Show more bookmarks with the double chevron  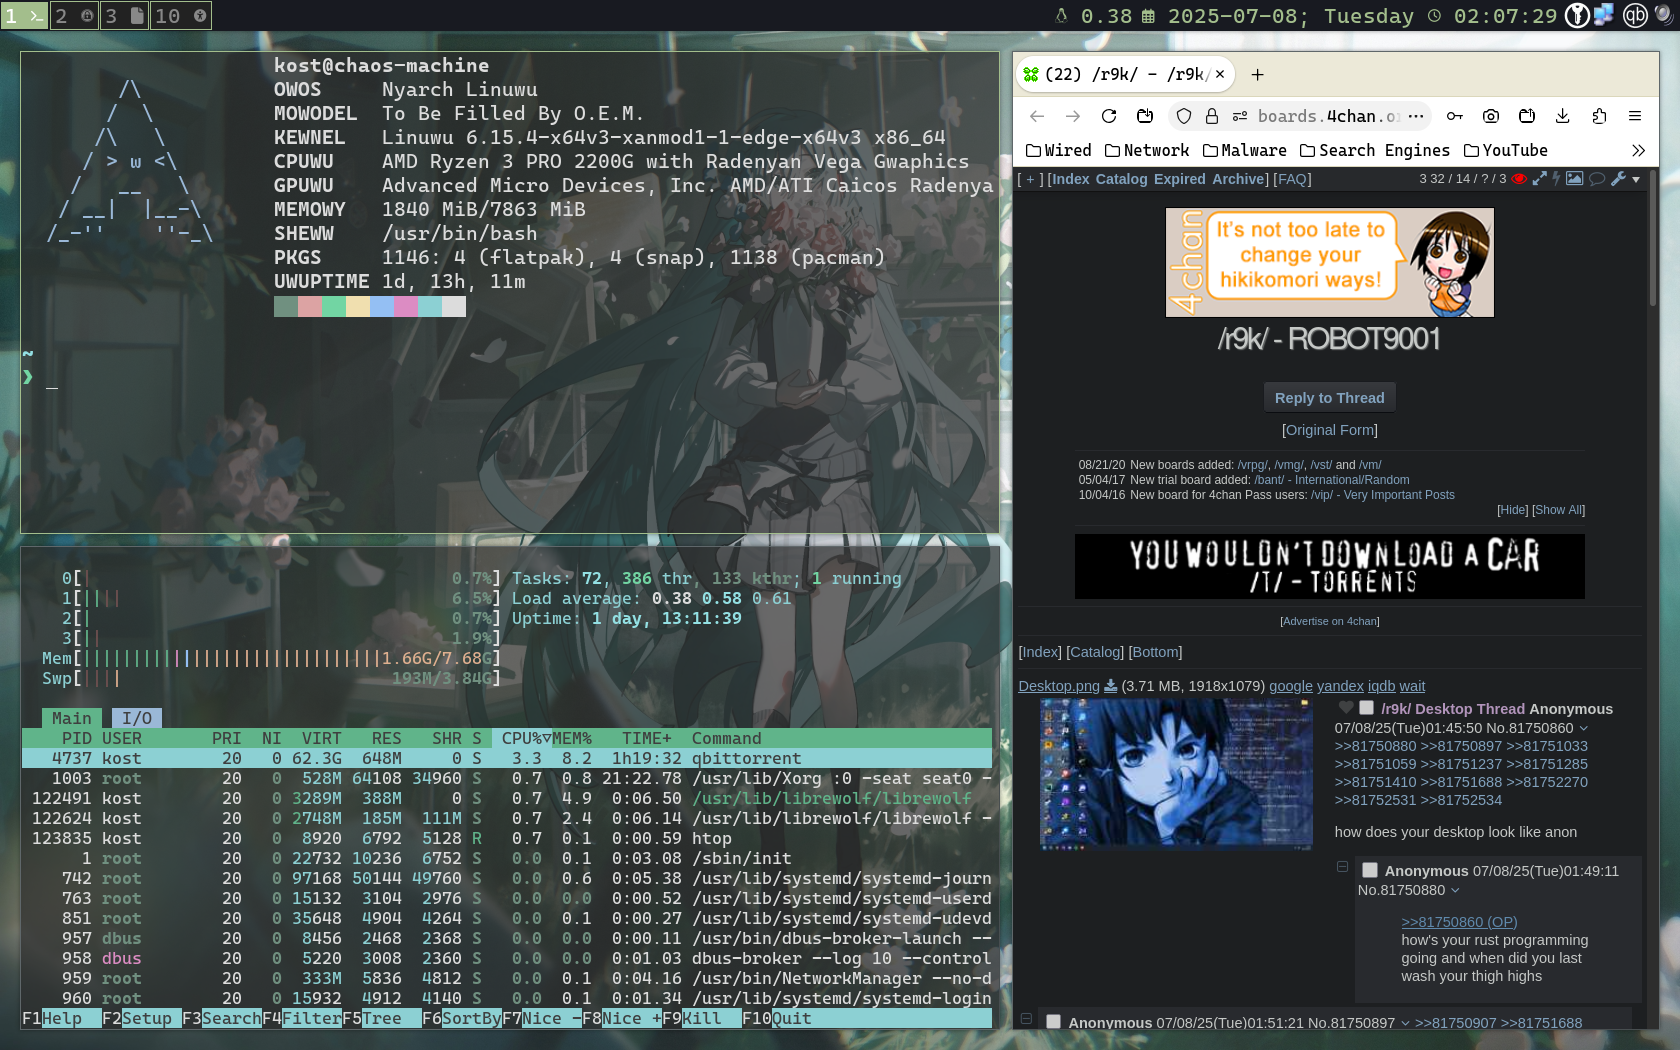tap(1638, 150)
